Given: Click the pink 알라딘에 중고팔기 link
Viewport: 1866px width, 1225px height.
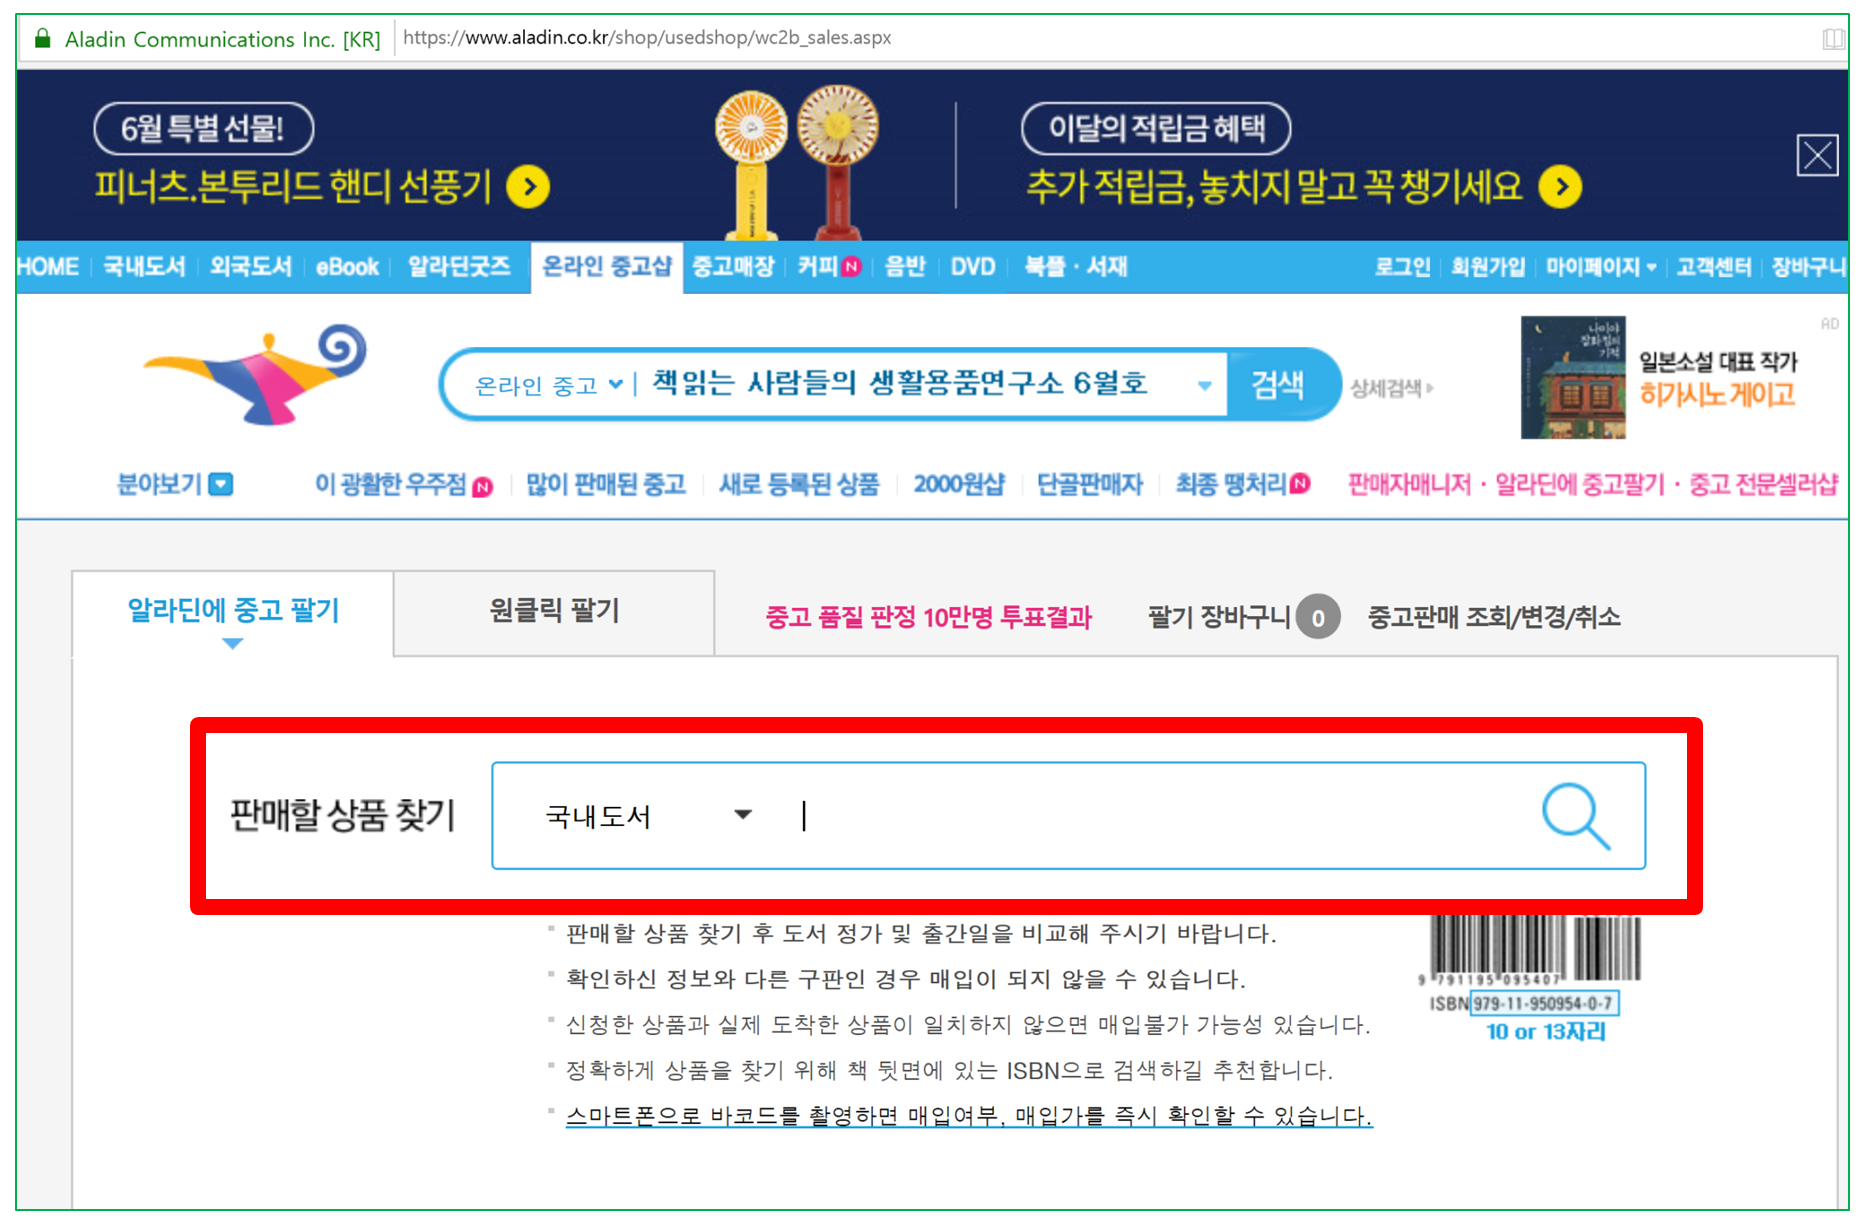Looking at the screenshot, I should [1580, 485].
